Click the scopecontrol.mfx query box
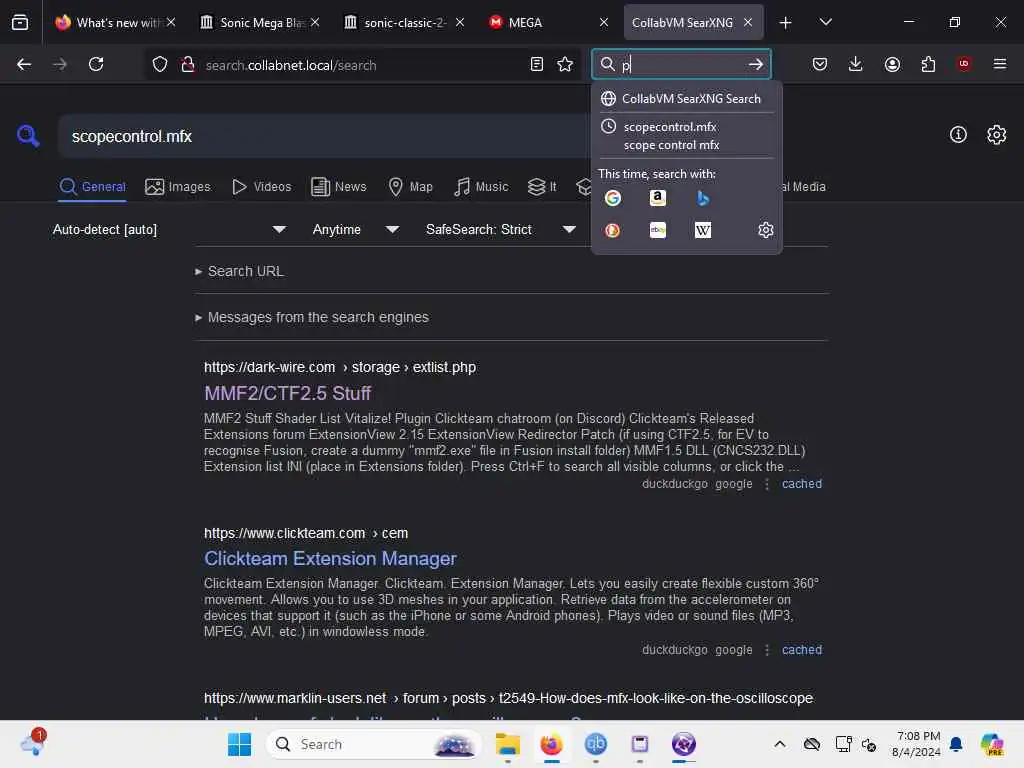Image resolution: width=1024 pixels, height=768 pixels. click(324, 136)
